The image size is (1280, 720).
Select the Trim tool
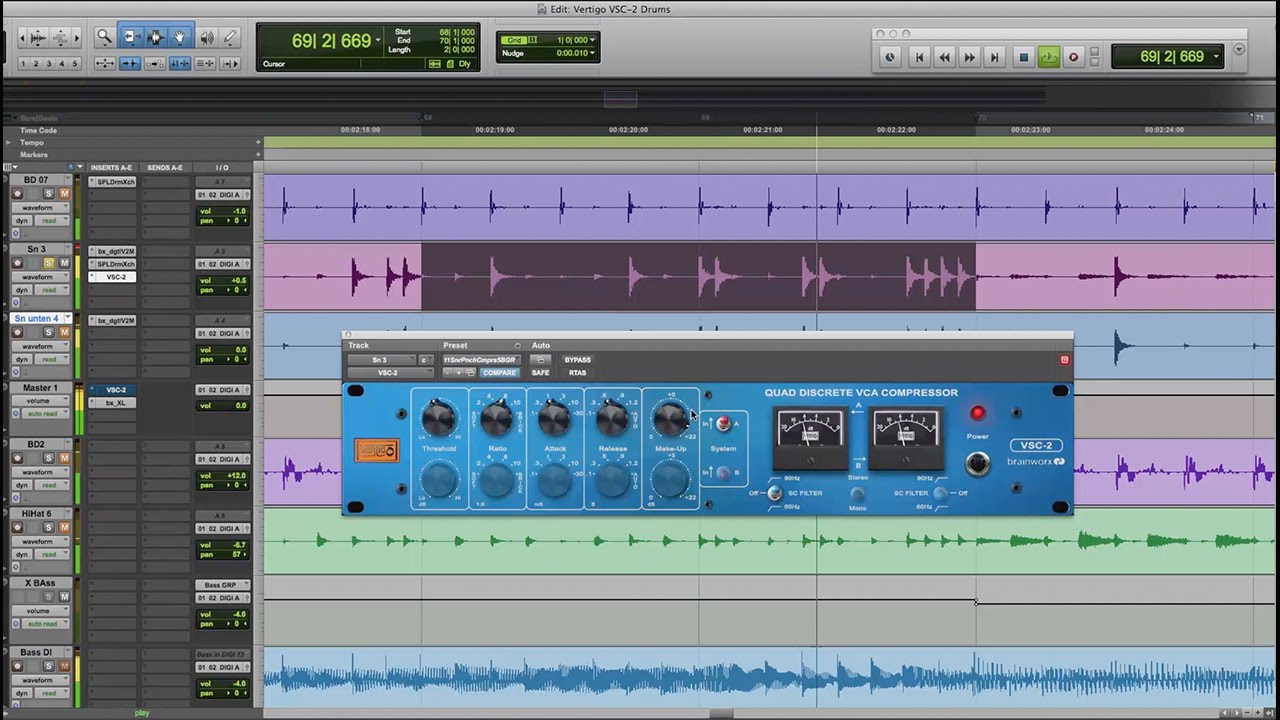[130, 38]
